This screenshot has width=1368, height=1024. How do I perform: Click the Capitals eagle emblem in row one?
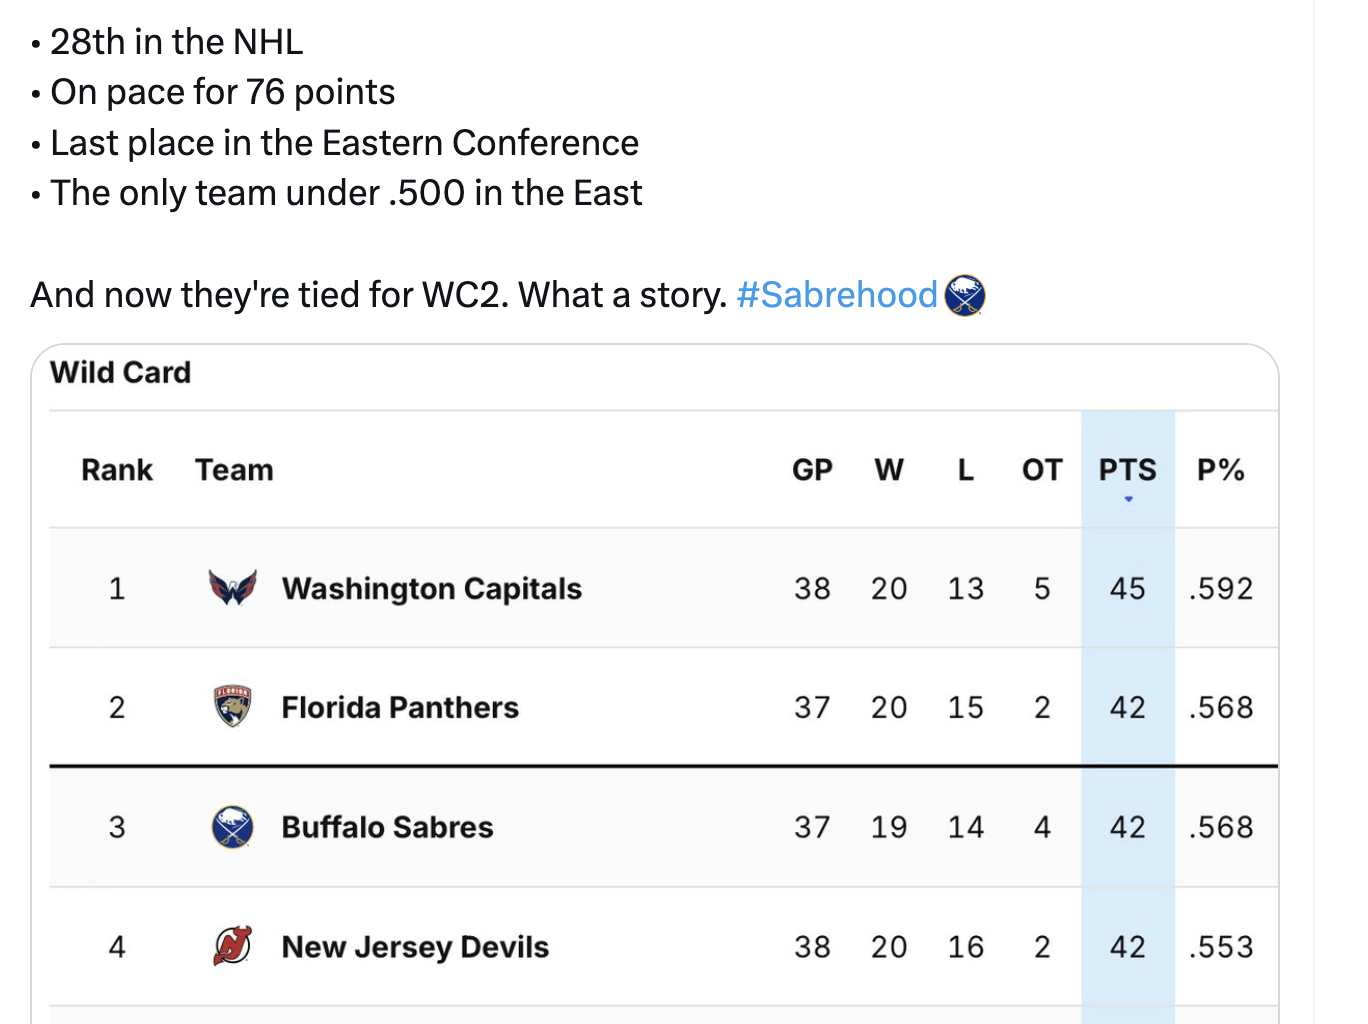(232, 588)
